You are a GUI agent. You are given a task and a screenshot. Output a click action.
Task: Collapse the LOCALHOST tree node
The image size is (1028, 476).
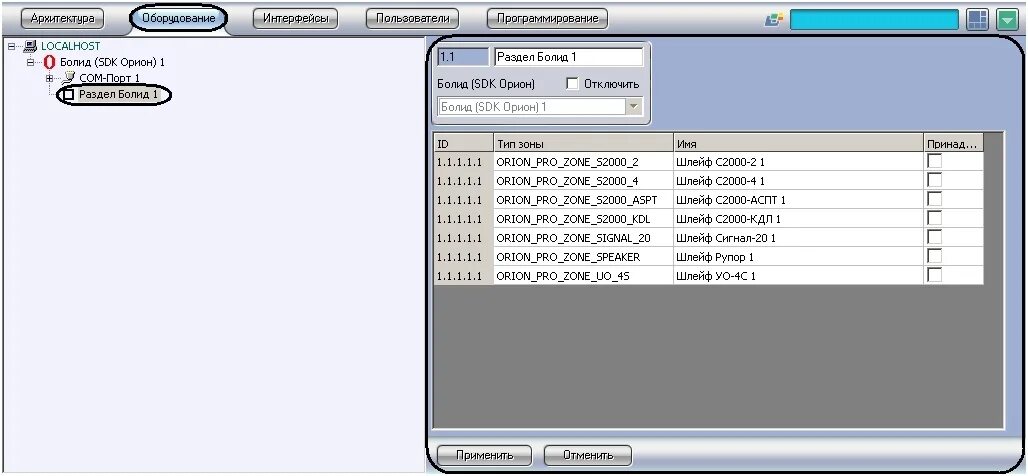pyautogui.click(x=12, y=47)
